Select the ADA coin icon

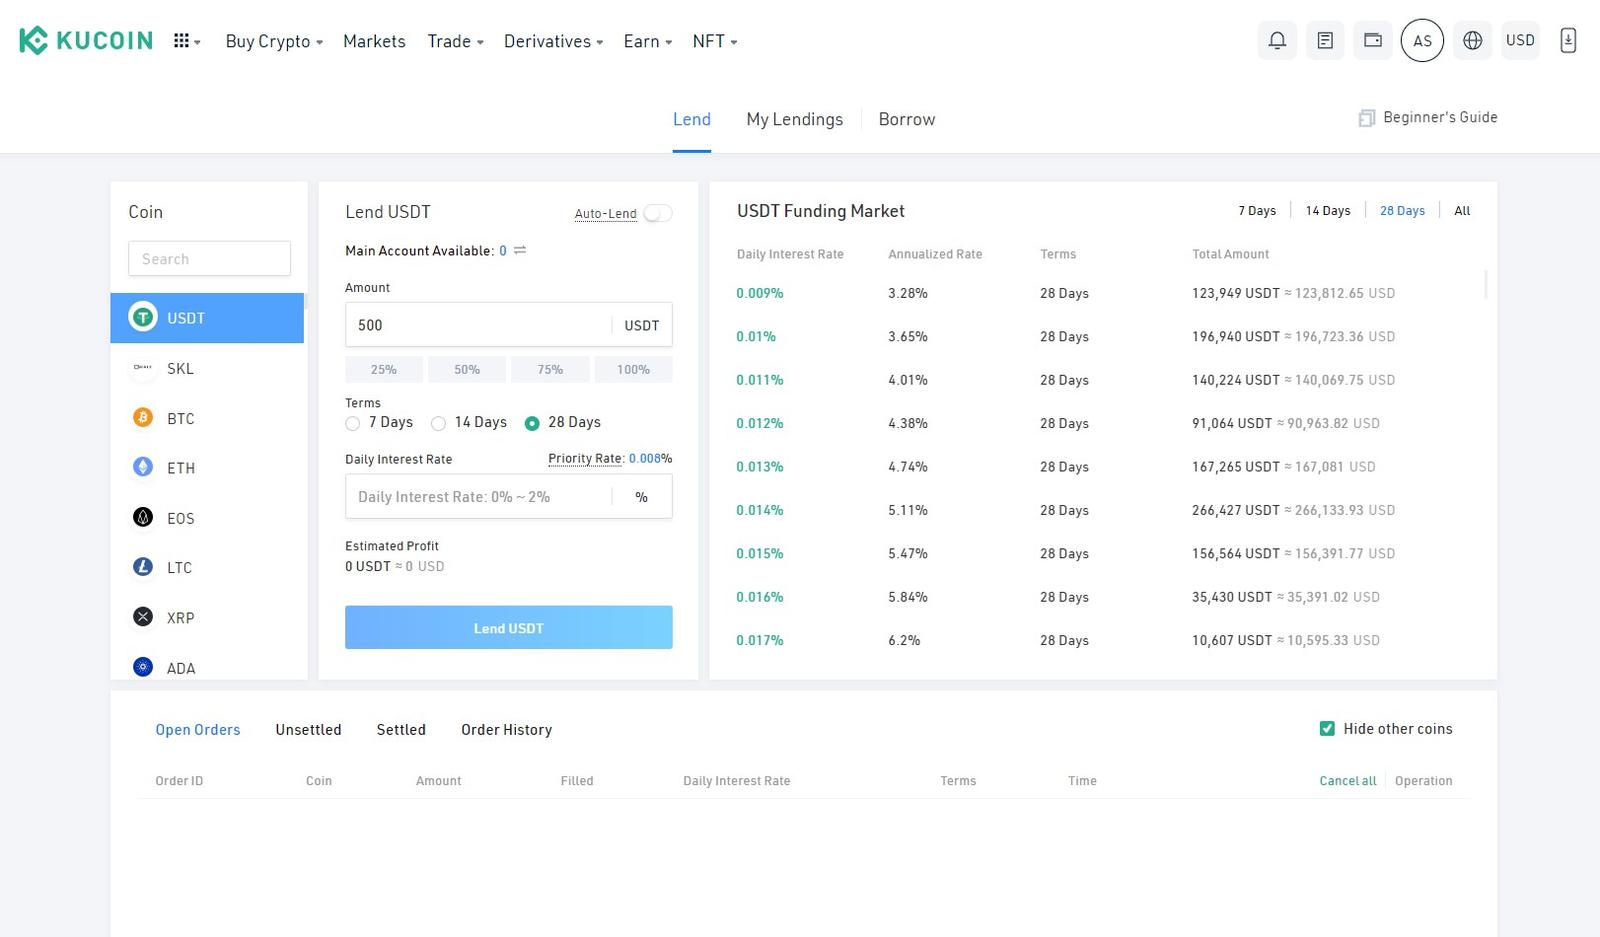[x=143, y=667]
